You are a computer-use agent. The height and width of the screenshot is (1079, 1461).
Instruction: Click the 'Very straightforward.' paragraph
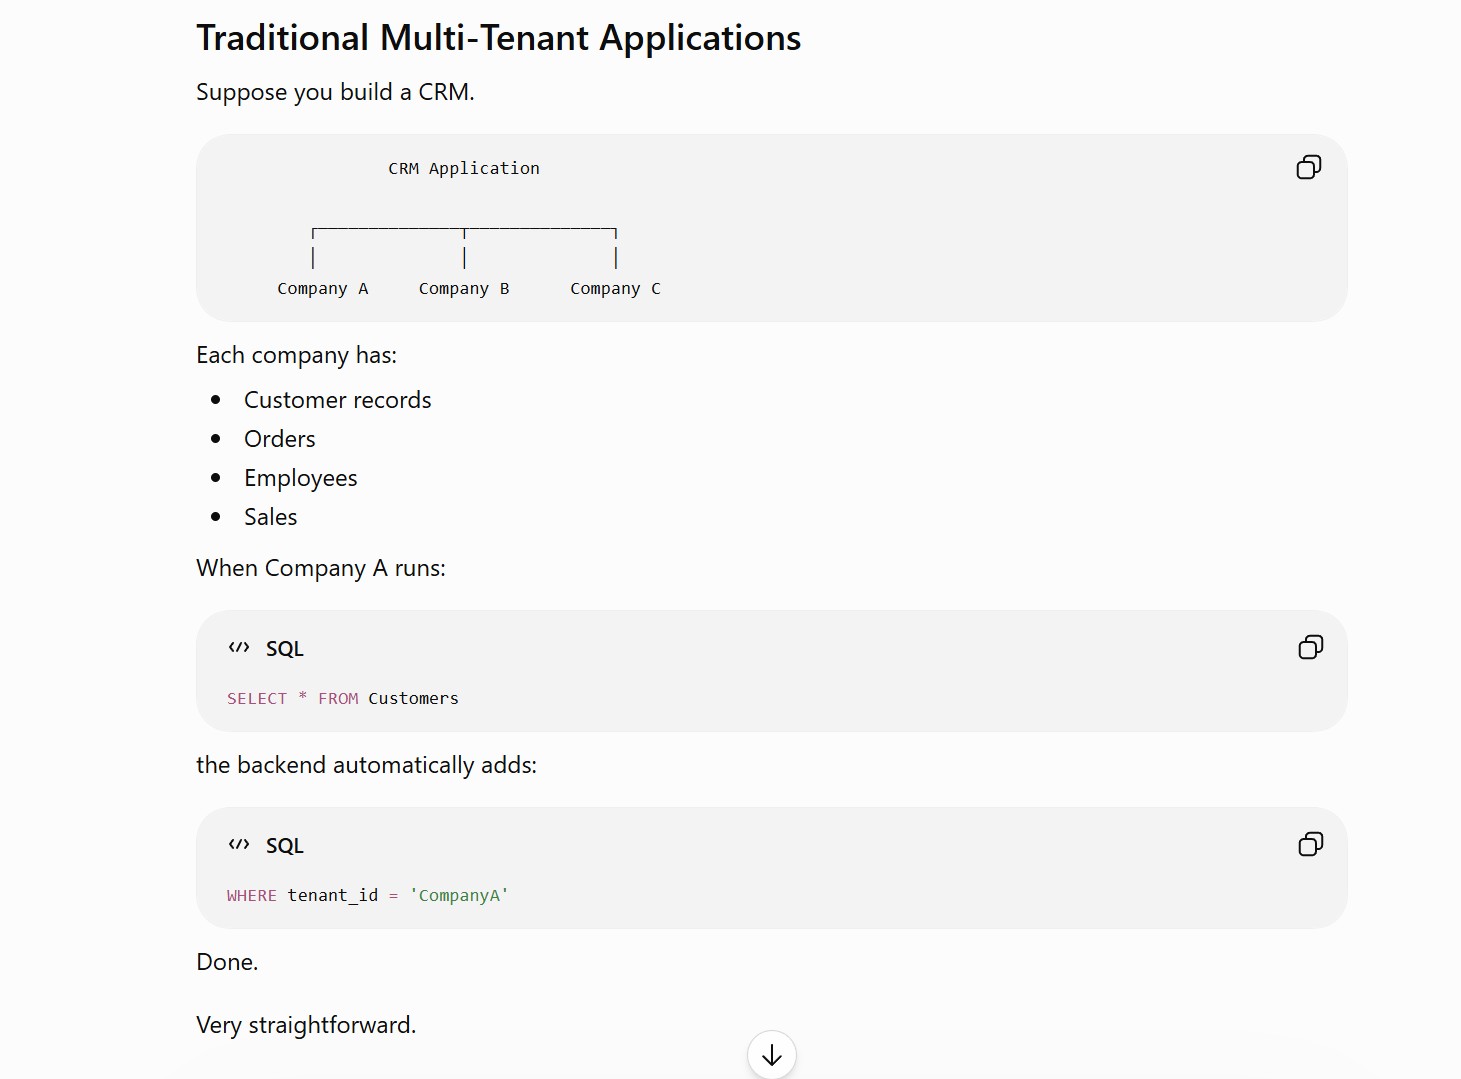point(306,1025)
